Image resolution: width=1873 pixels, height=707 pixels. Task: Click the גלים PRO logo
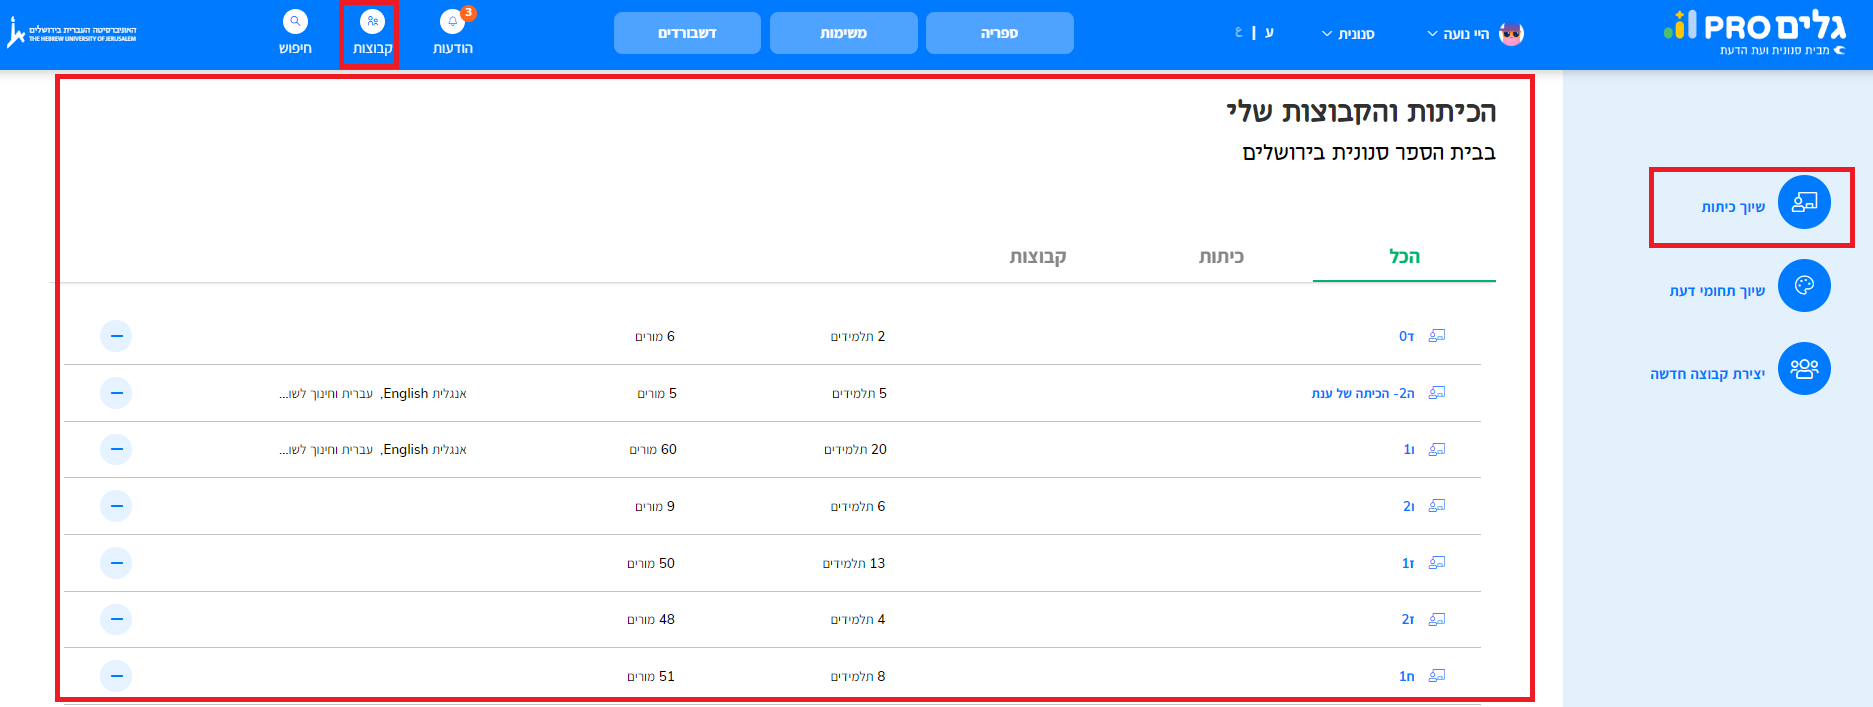[1754, 33]
